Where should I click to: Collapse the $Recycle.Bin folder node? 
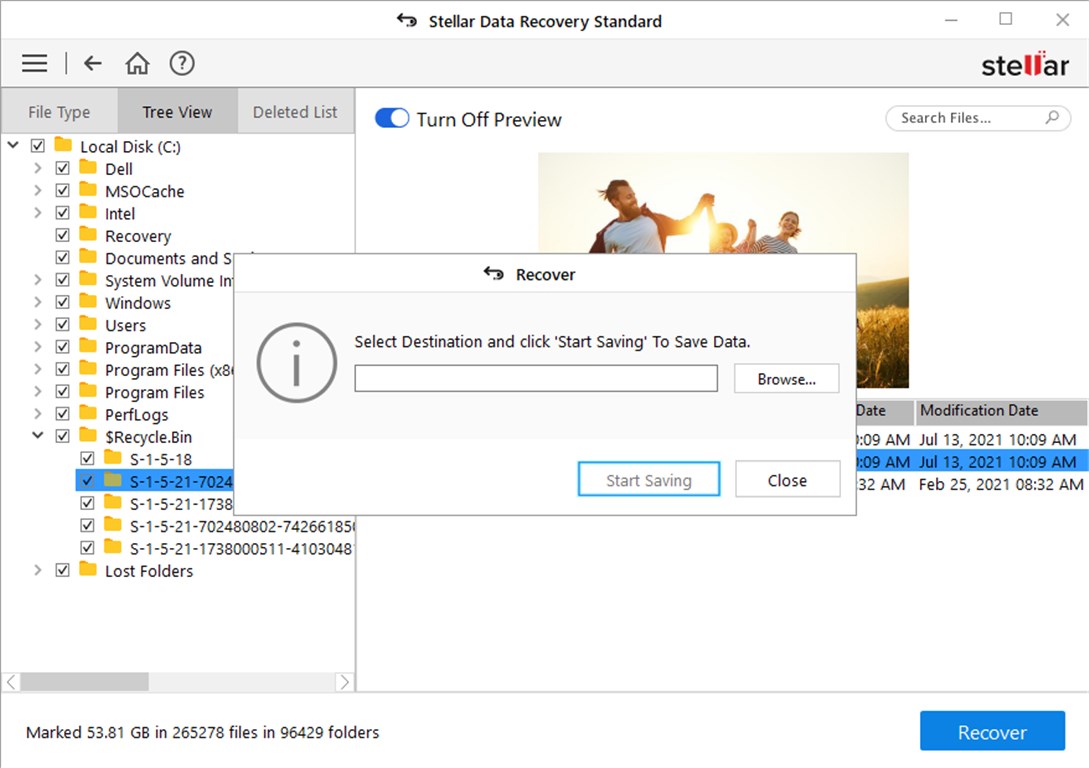point(38,435)
